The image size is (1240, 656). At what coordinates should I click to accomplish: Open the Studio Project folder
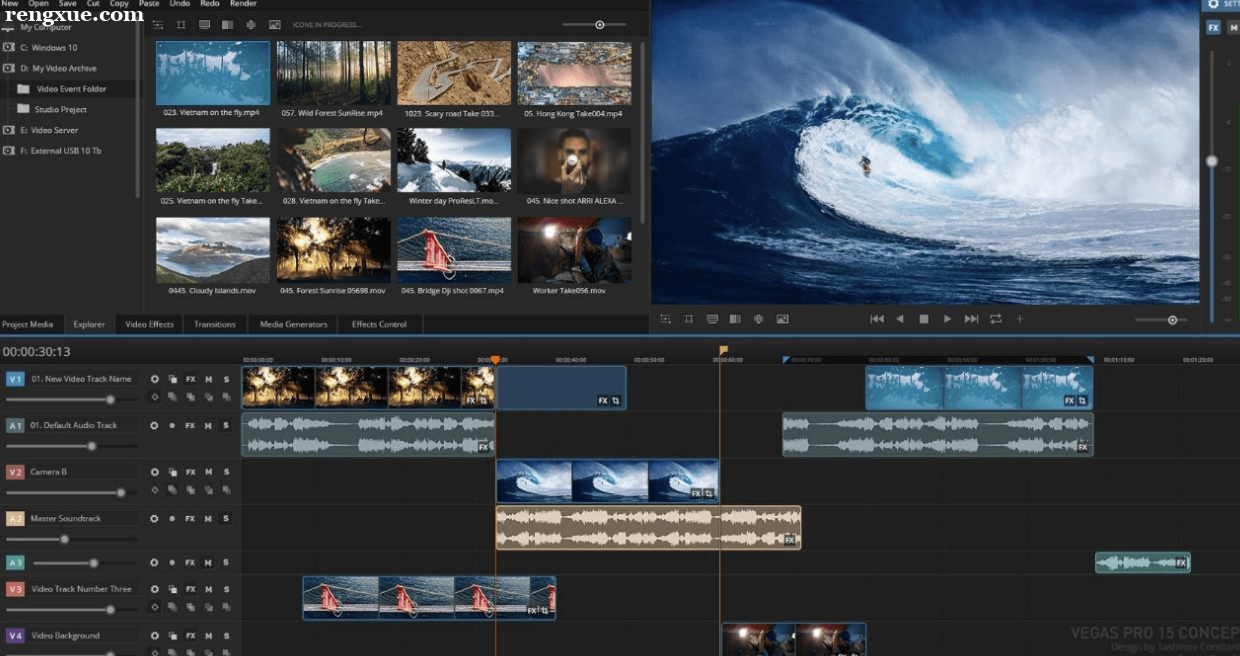coord(60,110)
